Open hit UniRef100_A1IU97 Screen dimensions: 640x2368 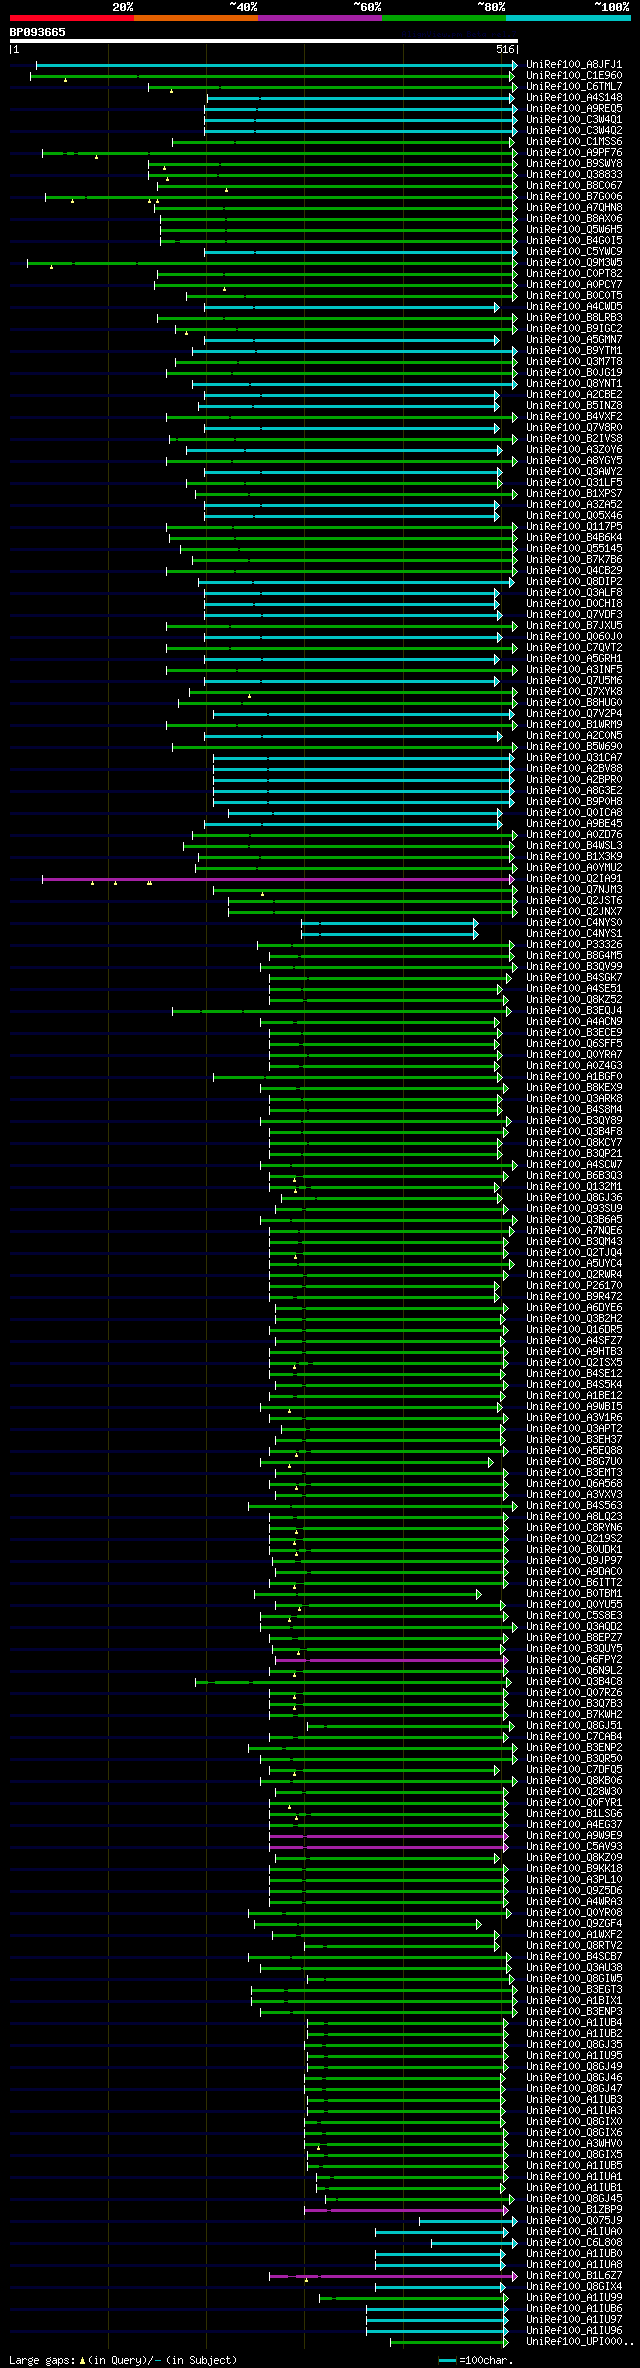point(574,2319)
